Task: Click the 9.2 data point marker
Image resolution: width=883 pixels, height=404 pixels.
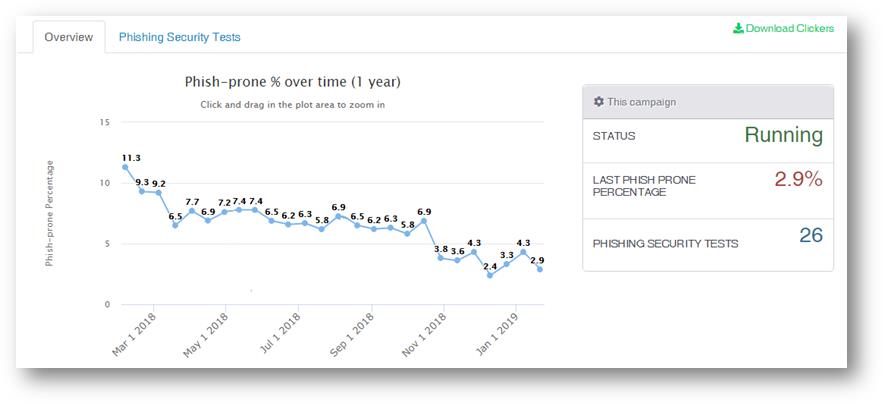Action: tap(158, 192)
